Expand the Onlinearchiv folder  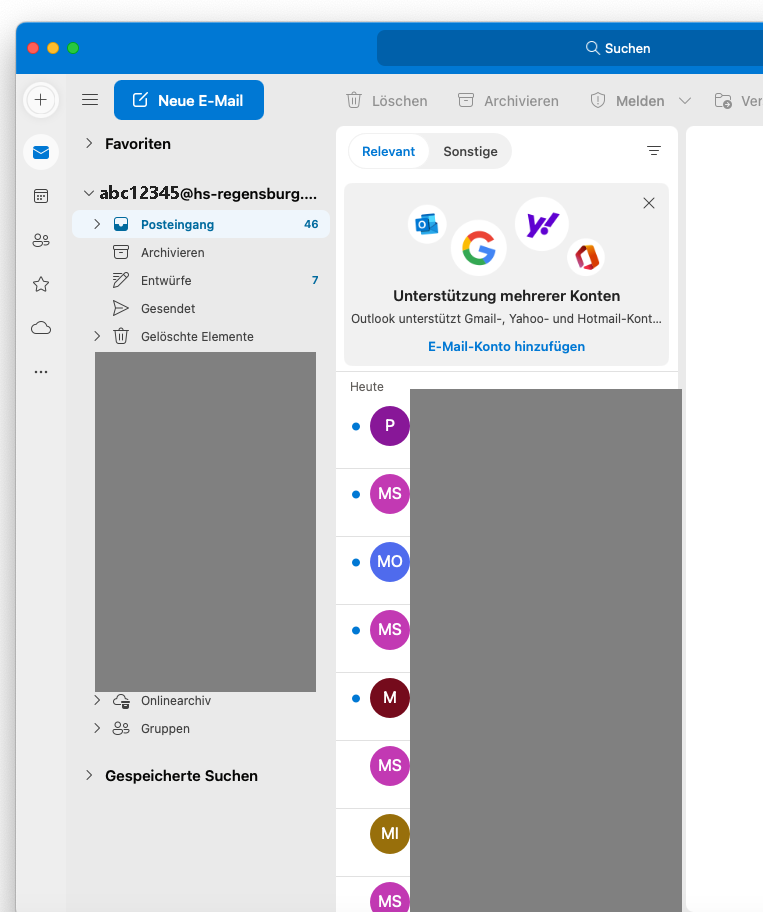point(97,701)
